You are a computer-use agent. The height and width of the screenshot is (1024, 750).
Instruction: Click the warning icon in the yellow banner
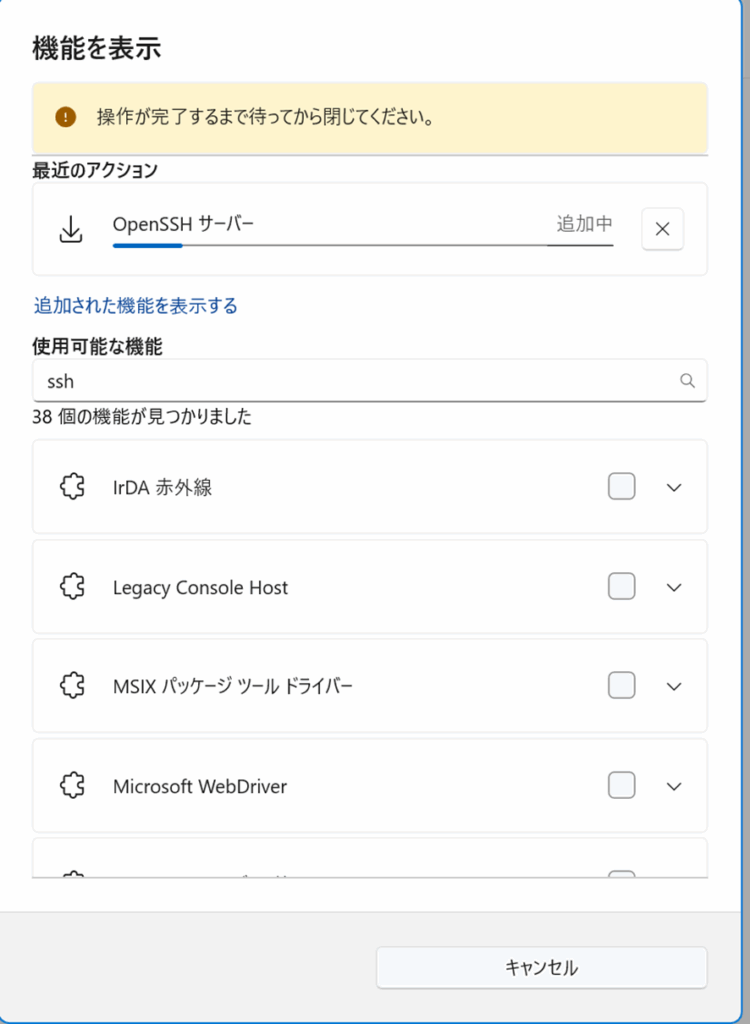pyautogui.click(x=66, y=117)
